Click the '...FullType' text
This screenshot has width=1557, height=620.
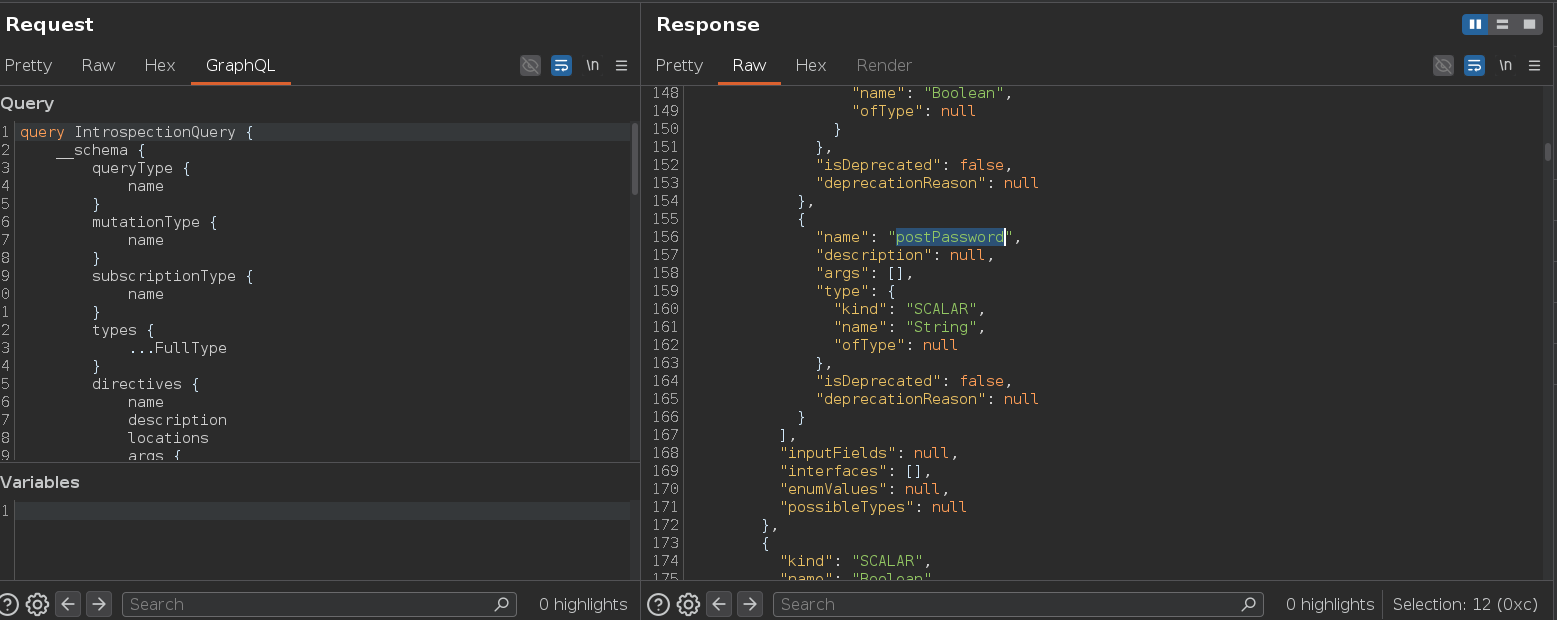click(178, 348)
